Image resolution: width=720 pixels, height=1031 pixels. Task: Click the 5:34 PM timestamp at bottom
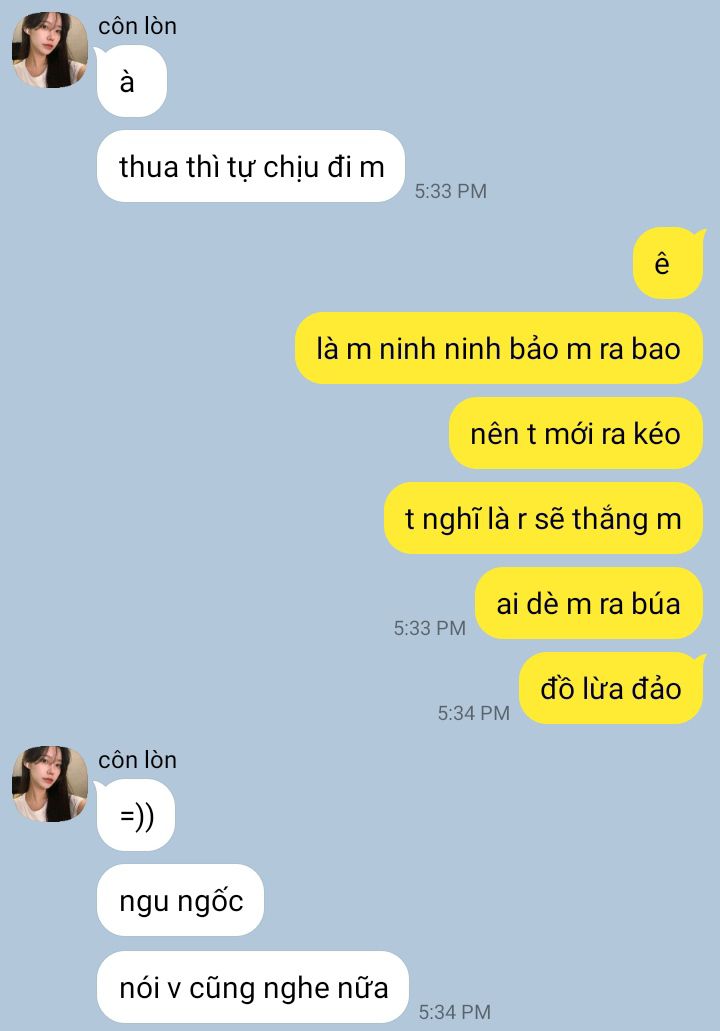[x=455, y=1011]
